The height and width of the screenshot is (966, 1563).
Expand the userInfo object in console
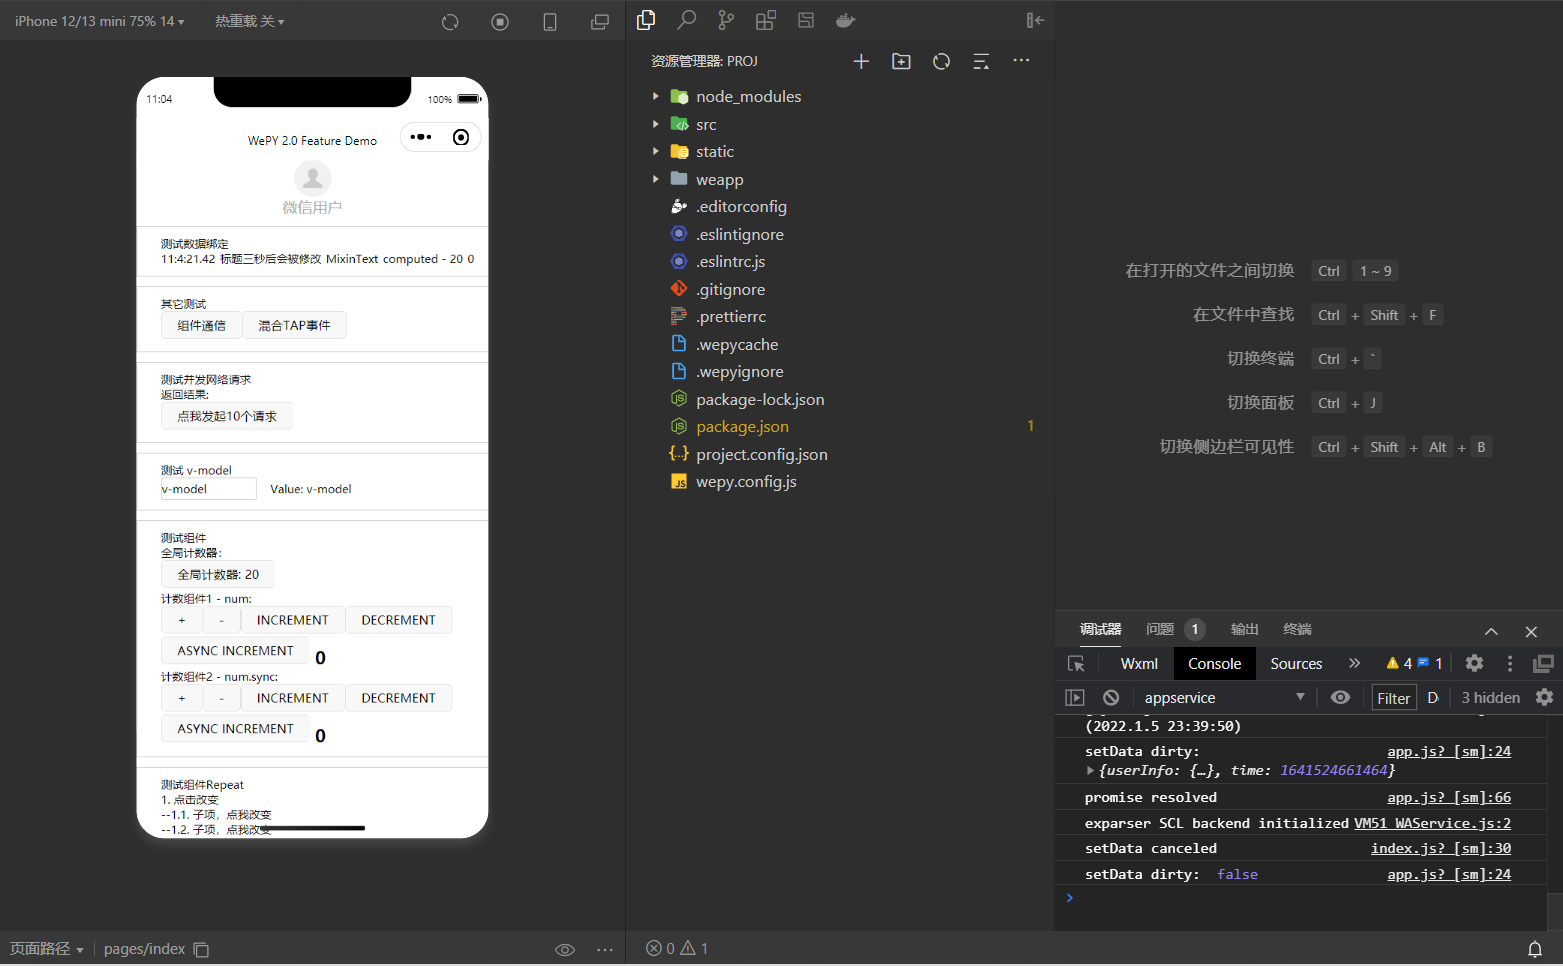tap(1090, 770)
